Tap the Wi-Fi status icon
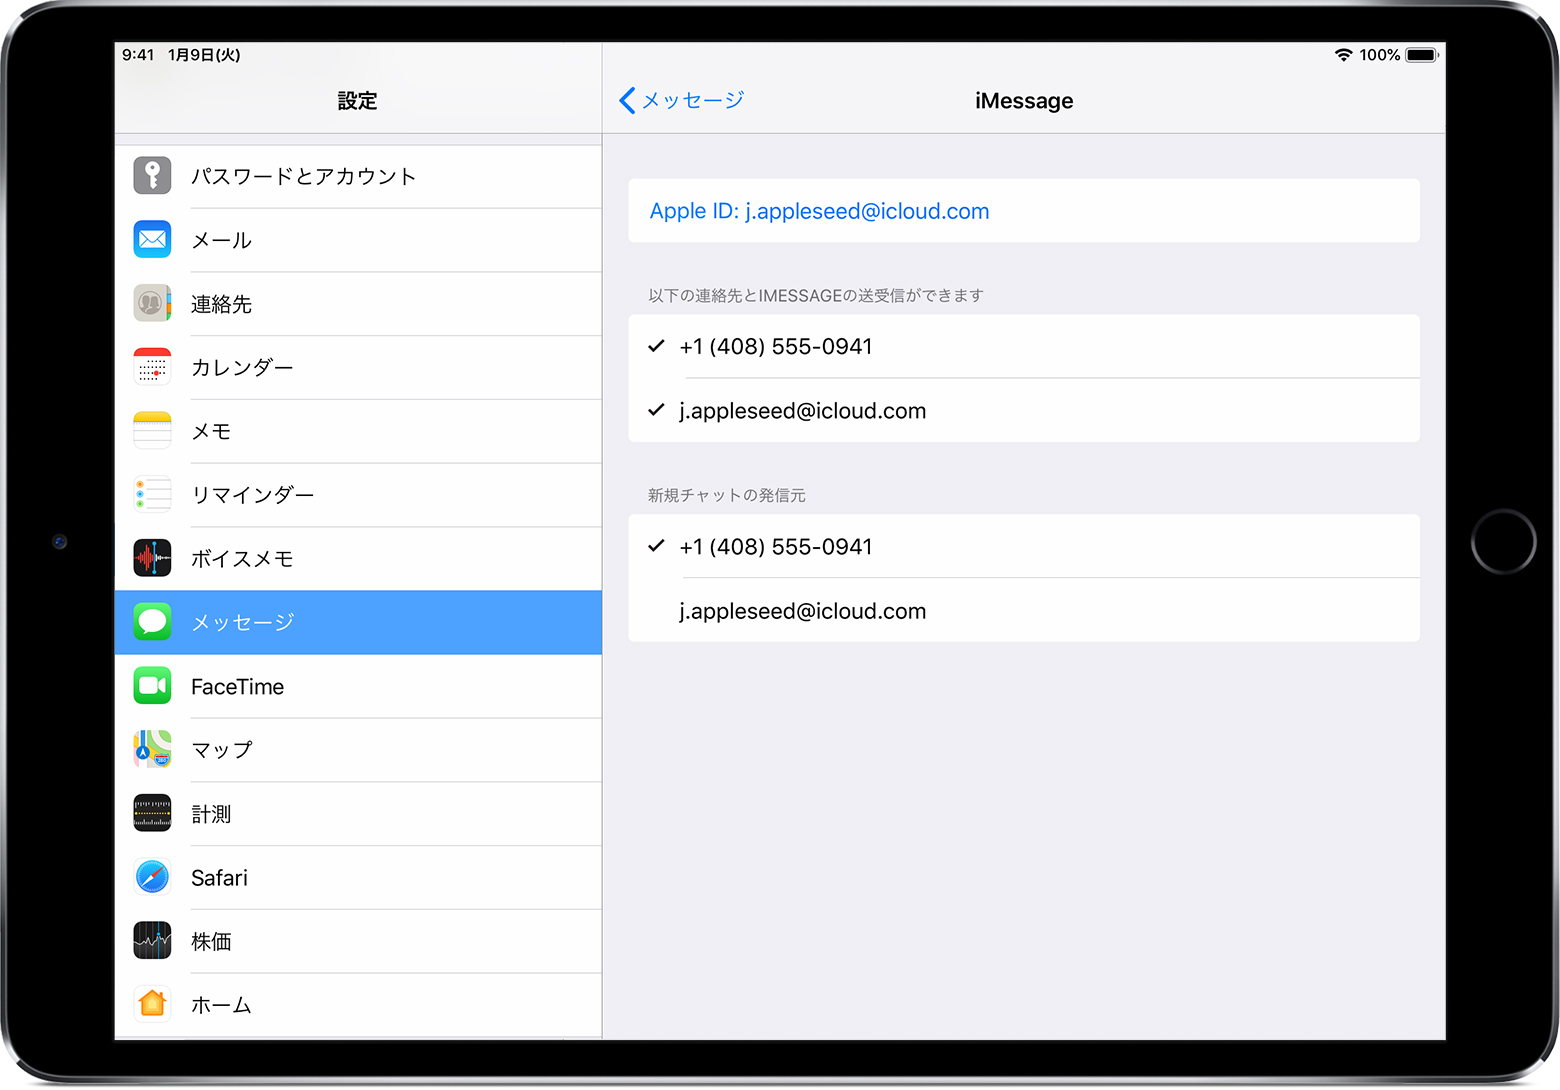Image resolution: width=1560 pixels, height=1090 pixels. tap(1344, 55)
